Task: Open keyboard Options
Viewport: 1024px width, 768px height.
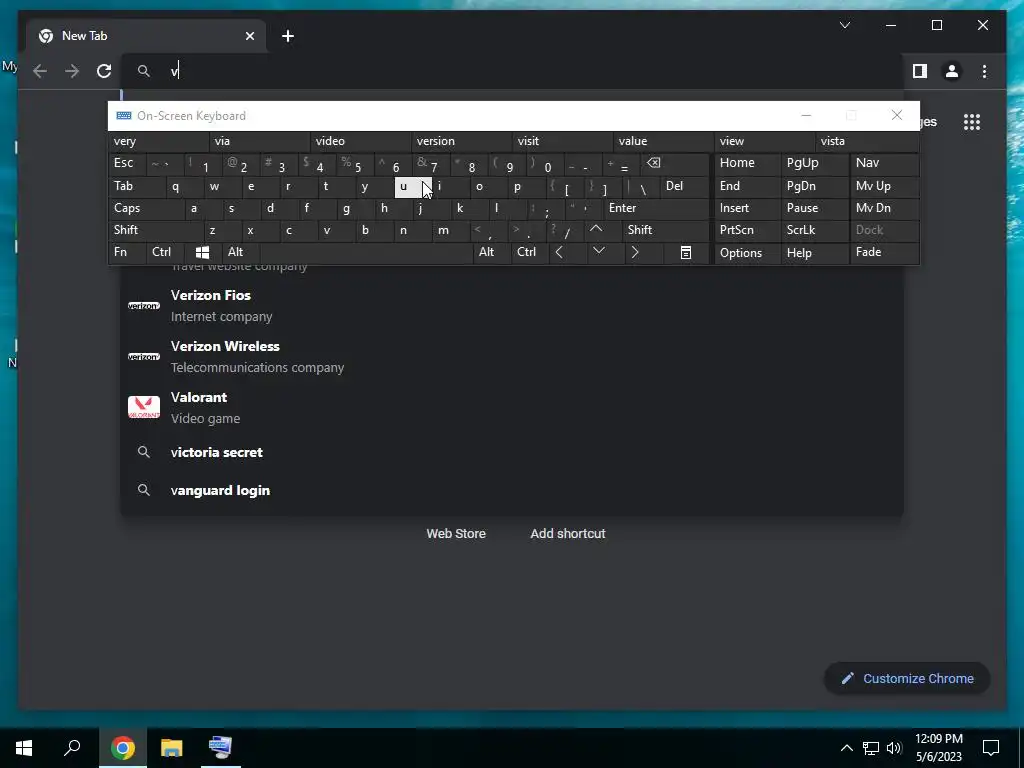Action: click(x=748, y=253)
